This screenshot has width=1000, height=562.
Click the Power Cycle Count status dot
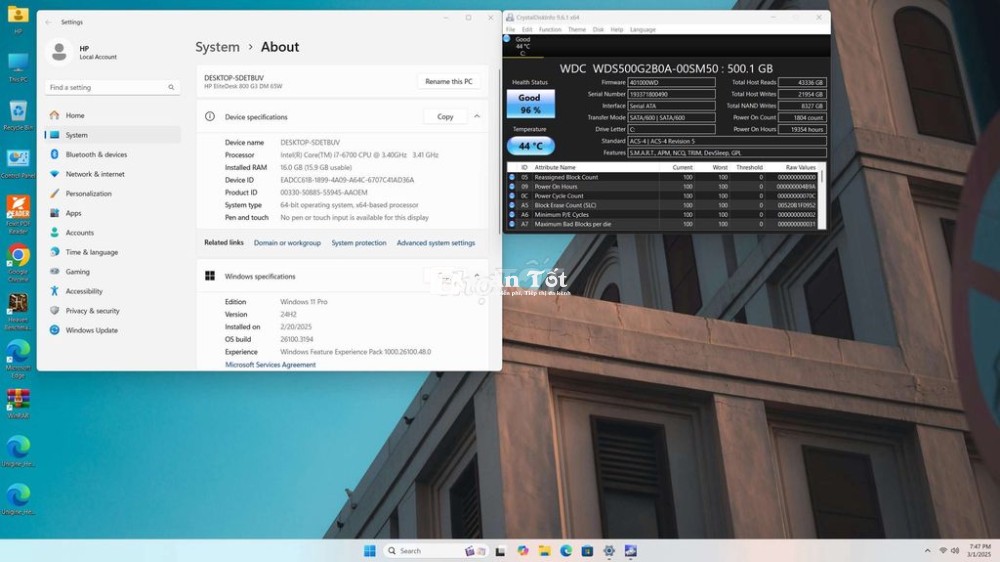click(511, 196)
